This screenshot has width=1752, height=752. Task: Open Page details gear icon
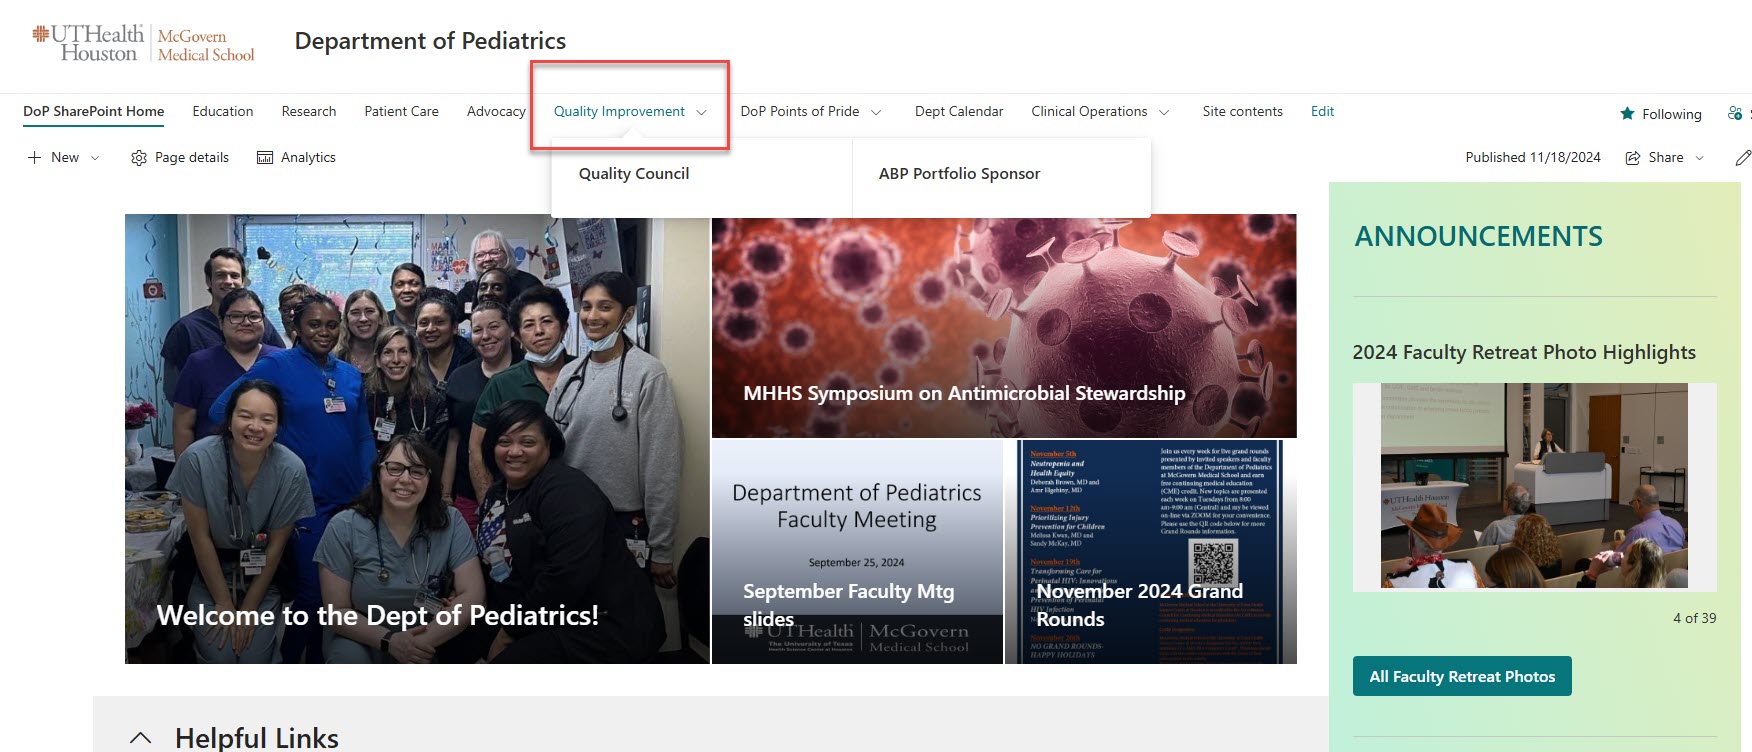139,158
